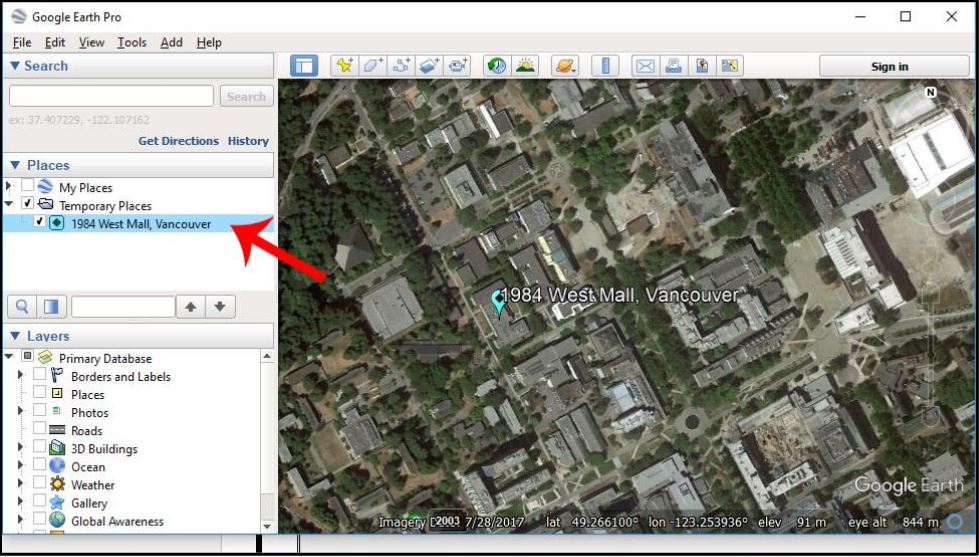Click the 1984 West Mall pushpin on the map
Viewport: 979px width, 557px height.
coord(498,301)
